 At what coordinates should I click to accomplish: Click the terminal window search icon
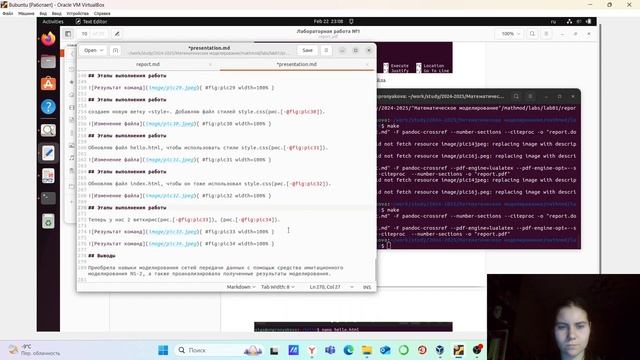pos(516,96)
